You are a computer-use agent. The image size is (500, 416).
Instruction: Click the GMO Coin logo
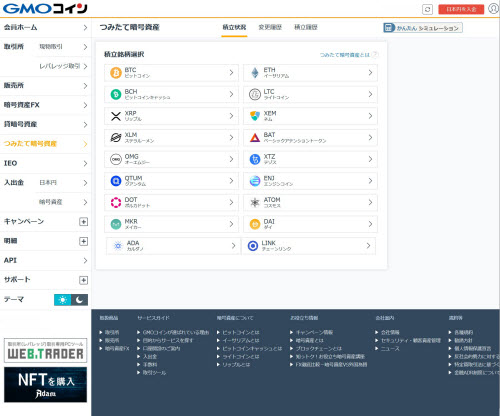45,9
